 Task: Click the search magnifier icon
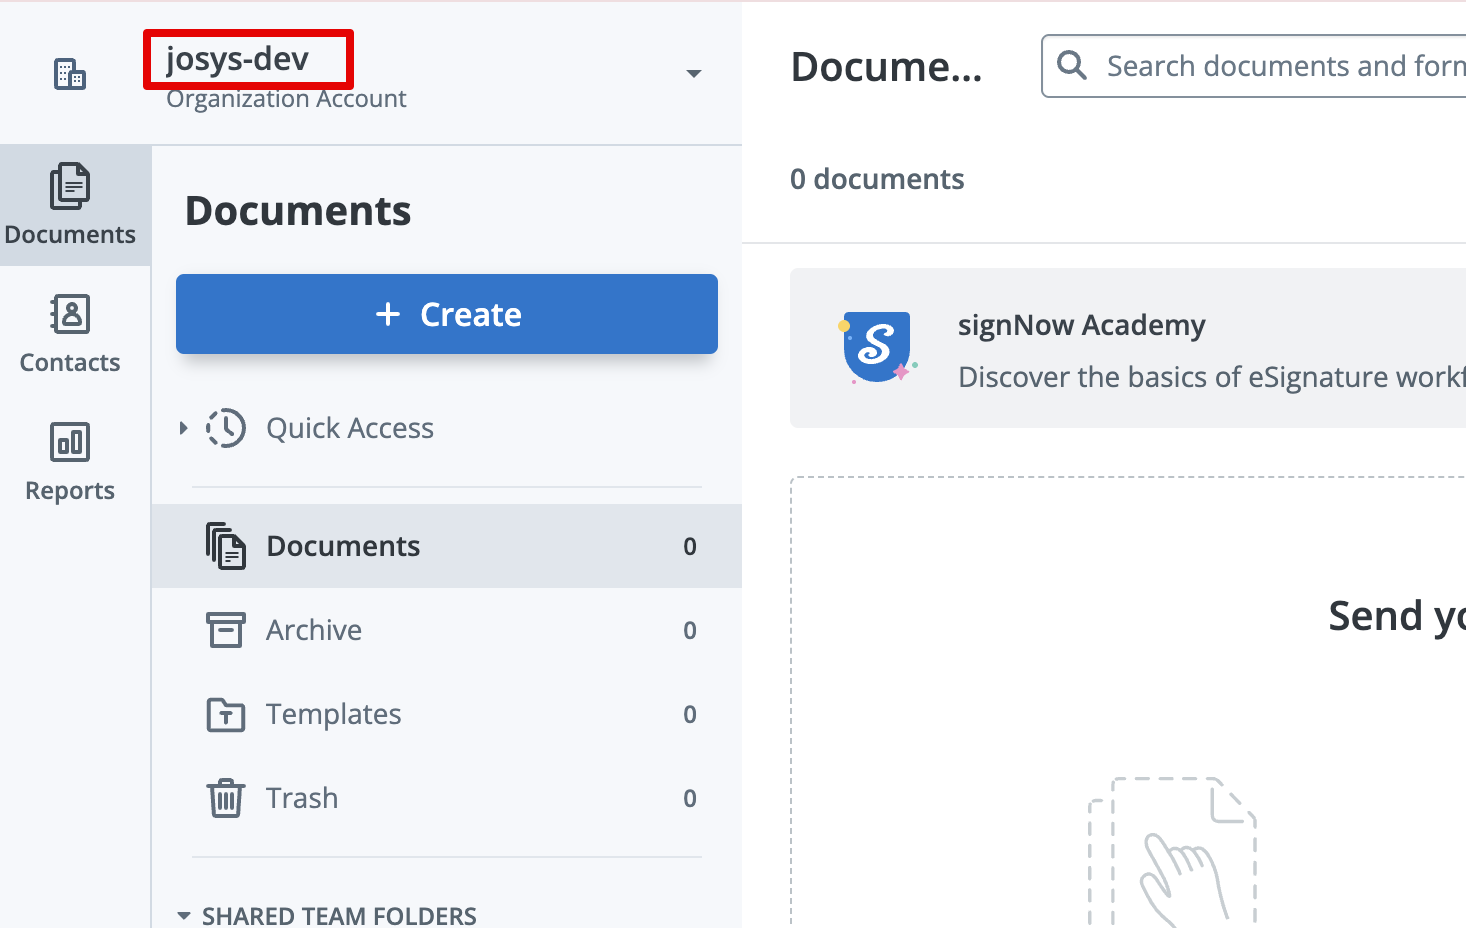click(1071, 66)
